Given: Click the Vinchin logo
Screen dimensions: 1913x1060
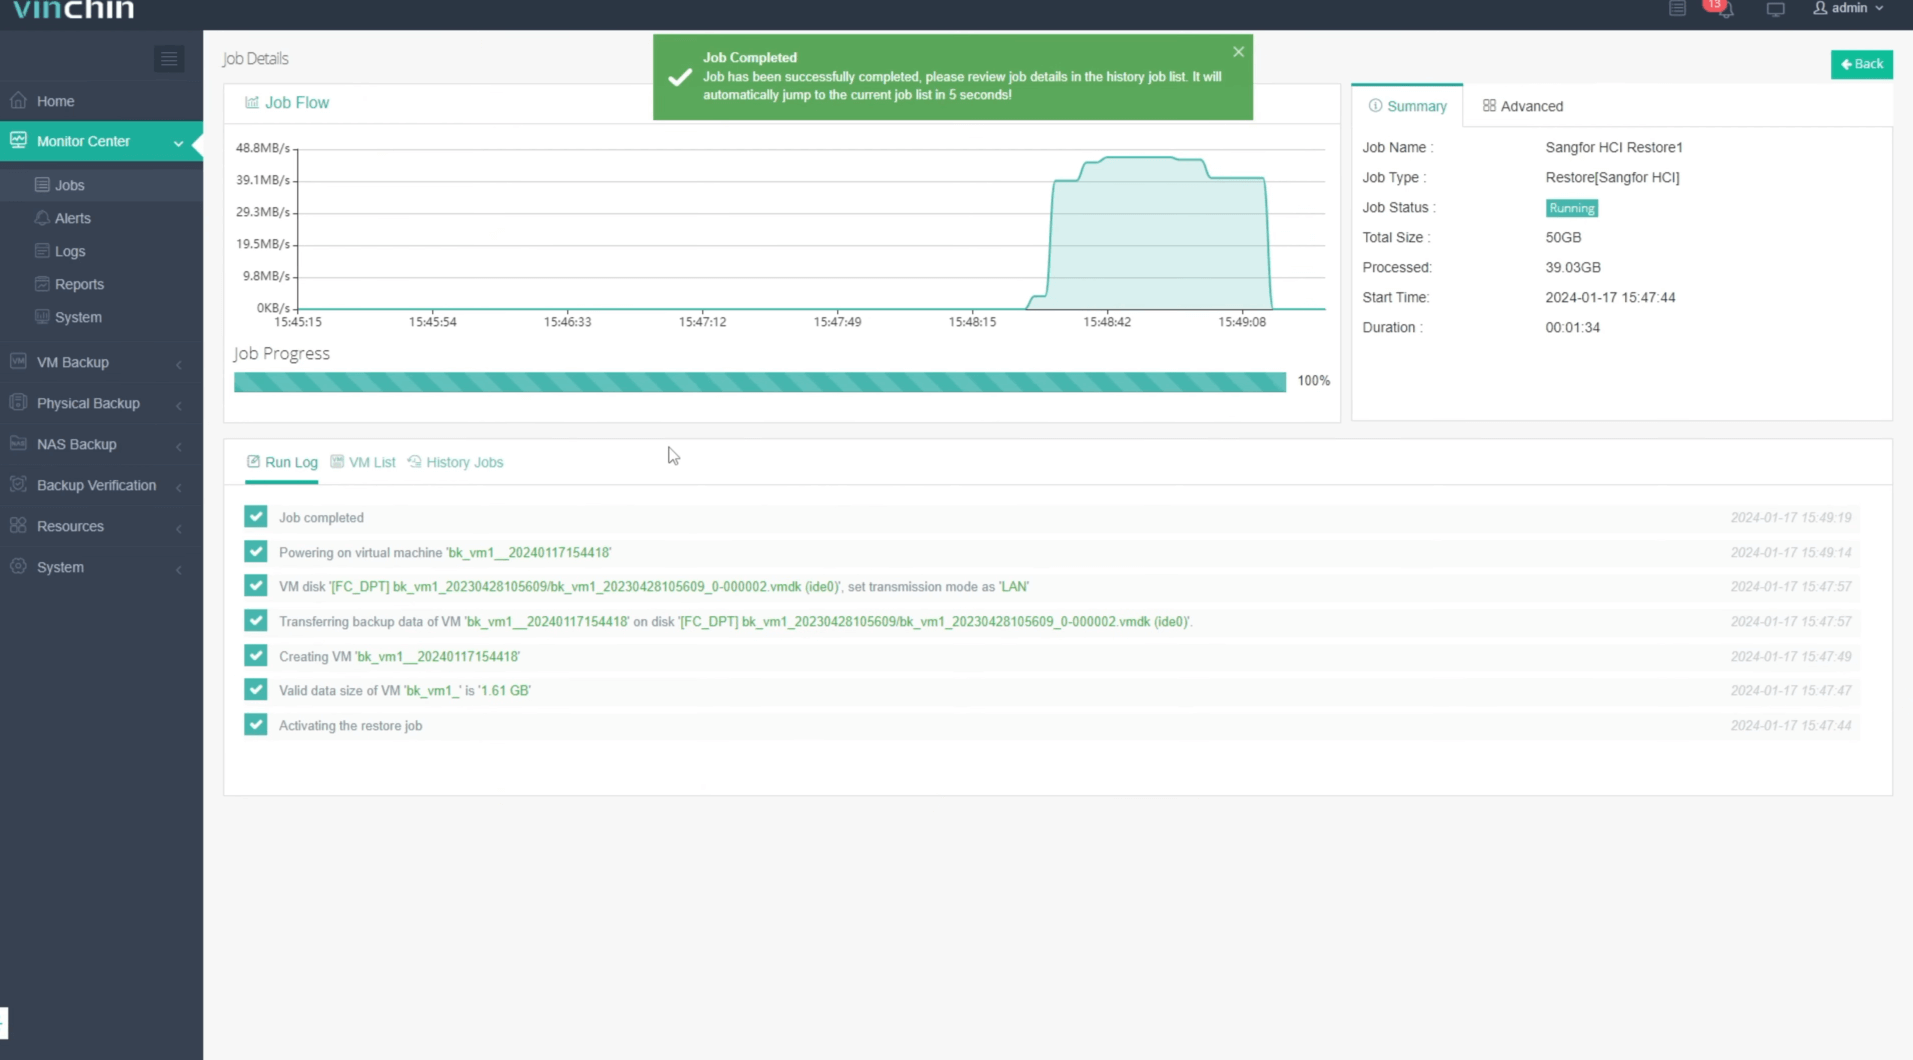Looking at the screenshot, I should click(73, 9).
